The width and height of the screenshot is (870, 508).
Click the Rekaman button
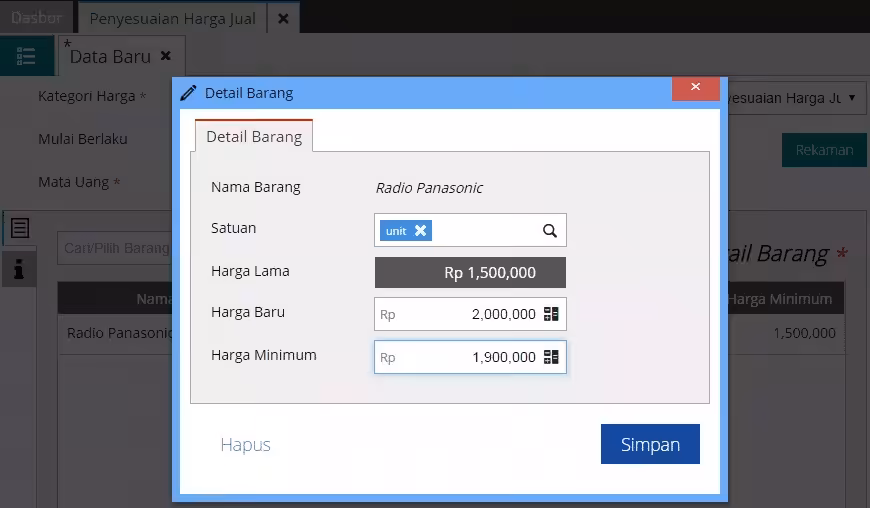(x=824, y=150)
